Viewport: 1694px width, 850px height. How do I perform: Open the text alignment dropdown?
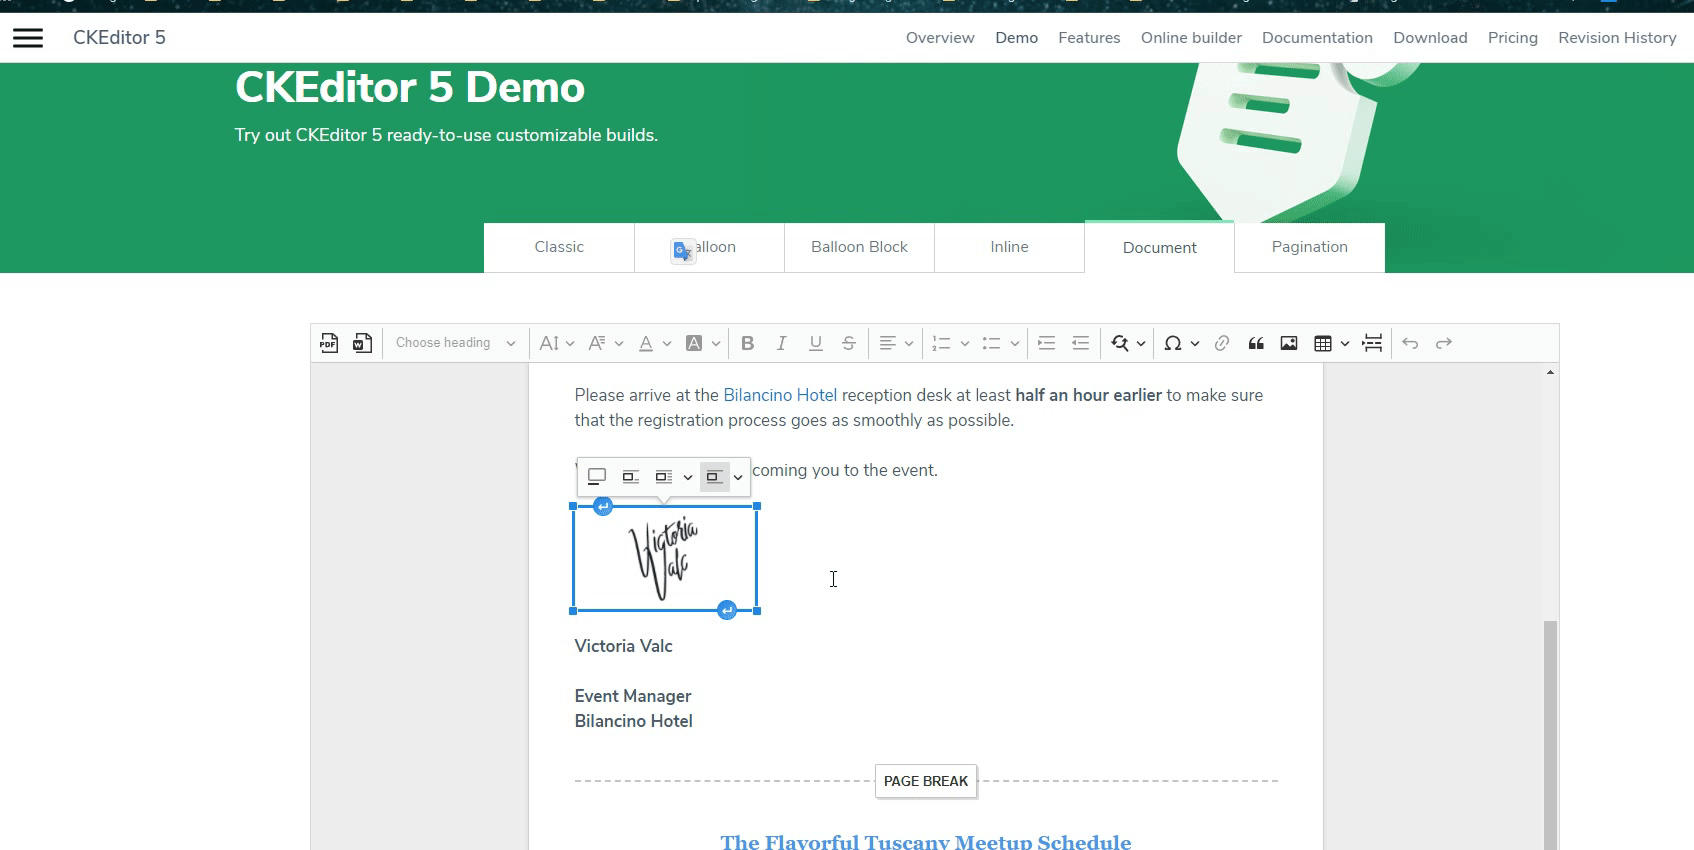[896, 343]
